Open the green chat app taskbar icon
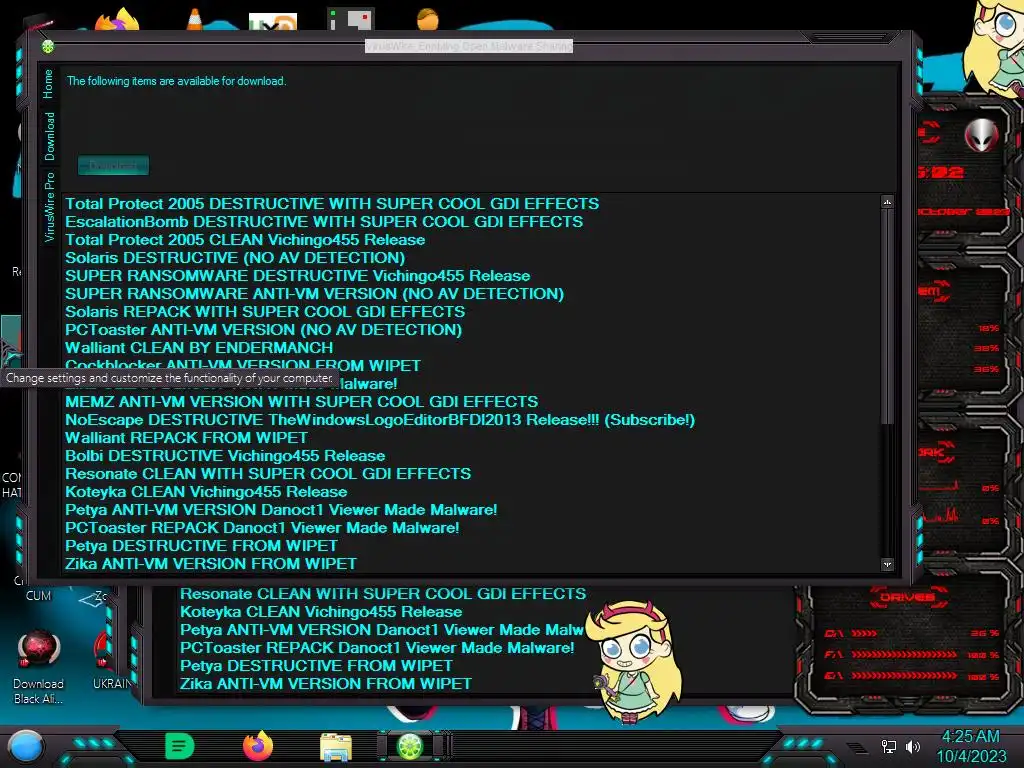This screenshot has width=1024, height=768. tap(180, 746)
